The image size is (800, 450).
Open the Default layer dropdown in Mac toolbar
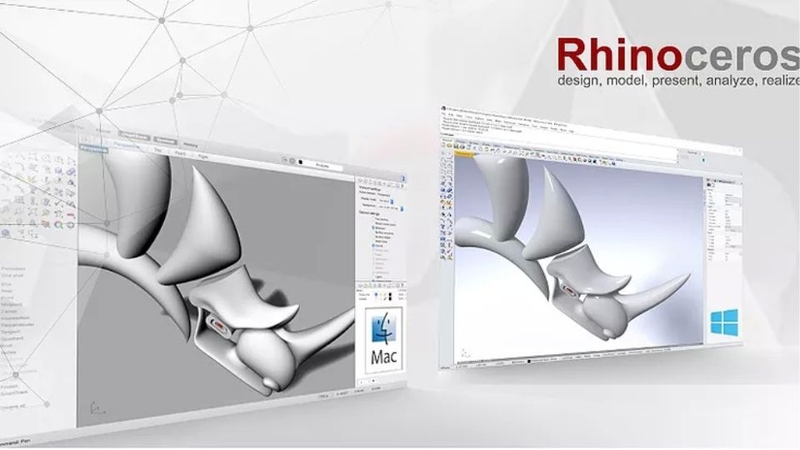320,165
